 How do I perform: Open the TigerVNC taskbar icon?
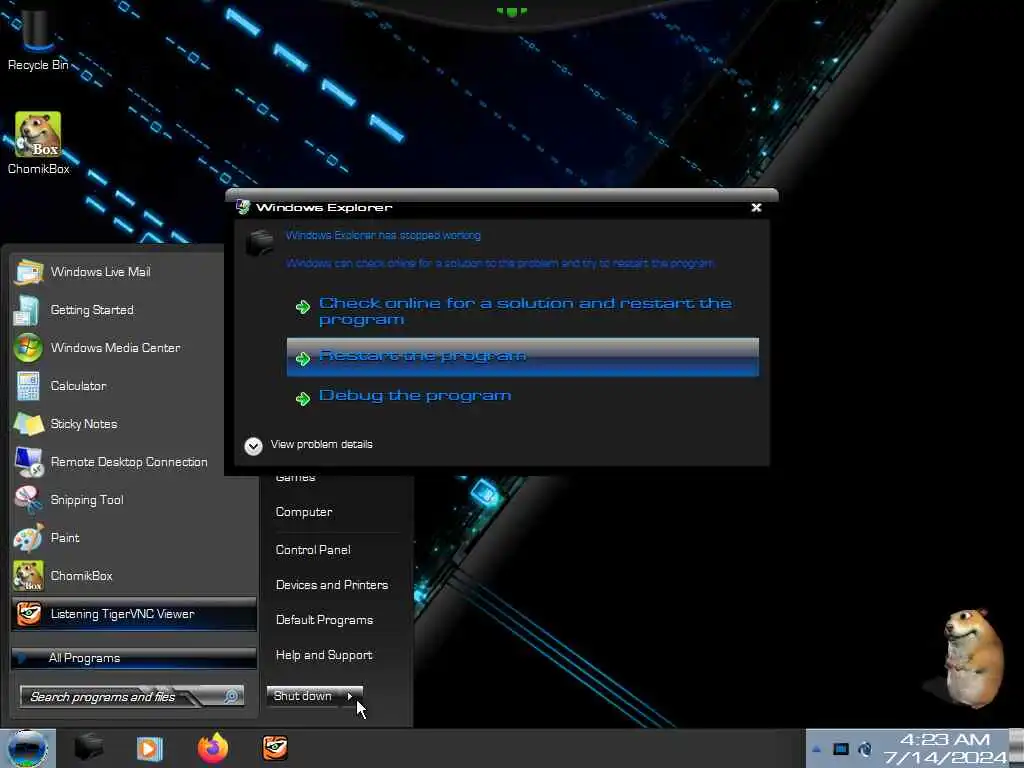click(x=275, y=748)
